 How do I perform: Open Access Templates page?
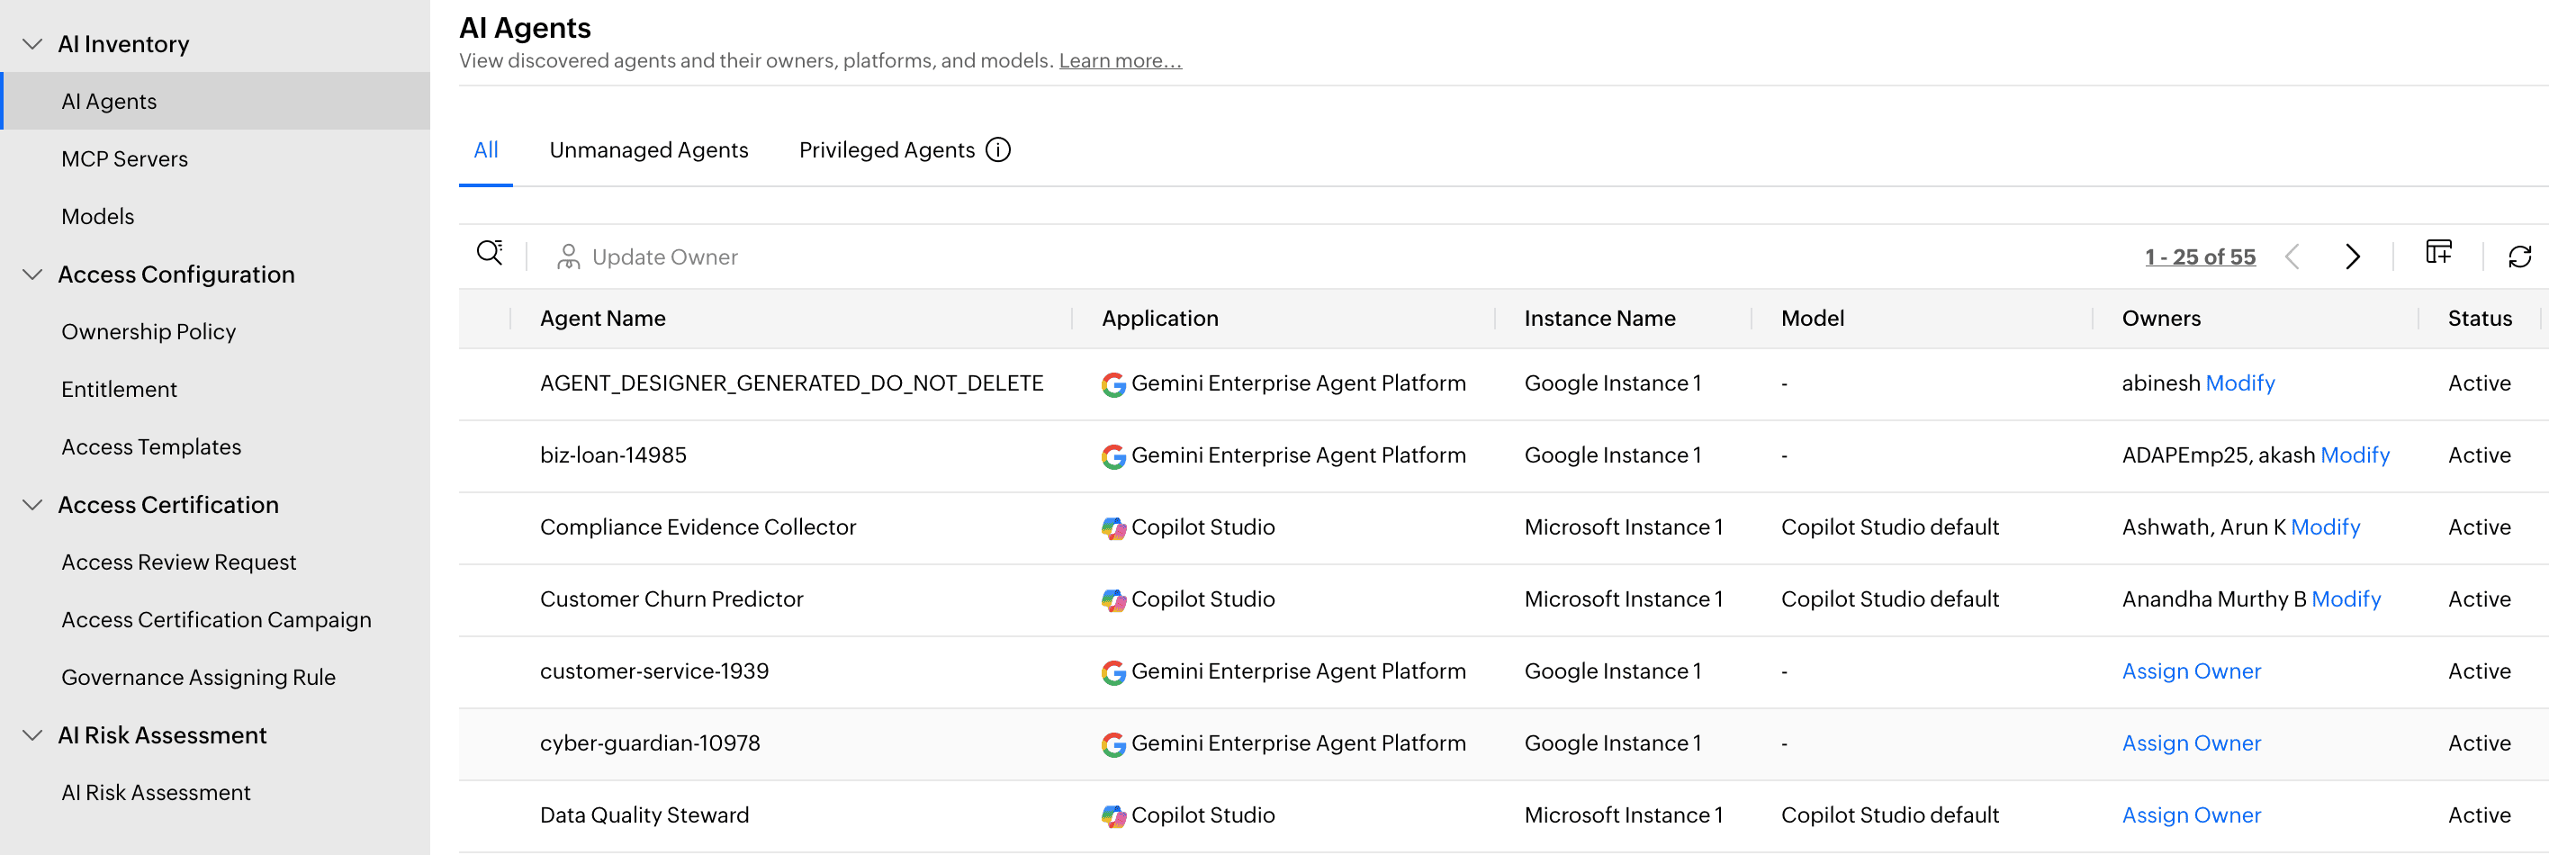click(152, 447)
